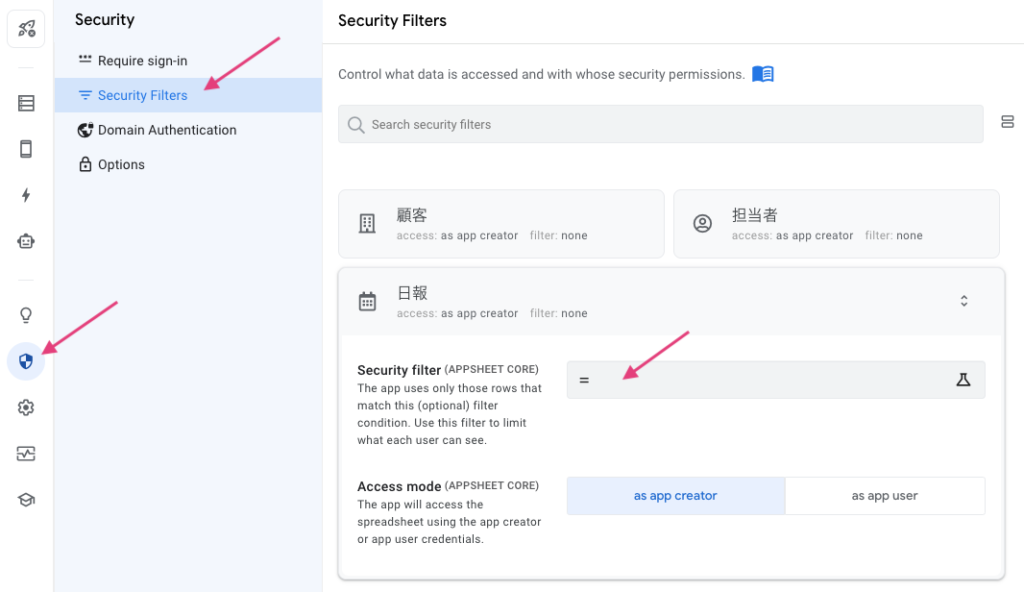Expand the 顧客 table security settings

pos(501,223)
